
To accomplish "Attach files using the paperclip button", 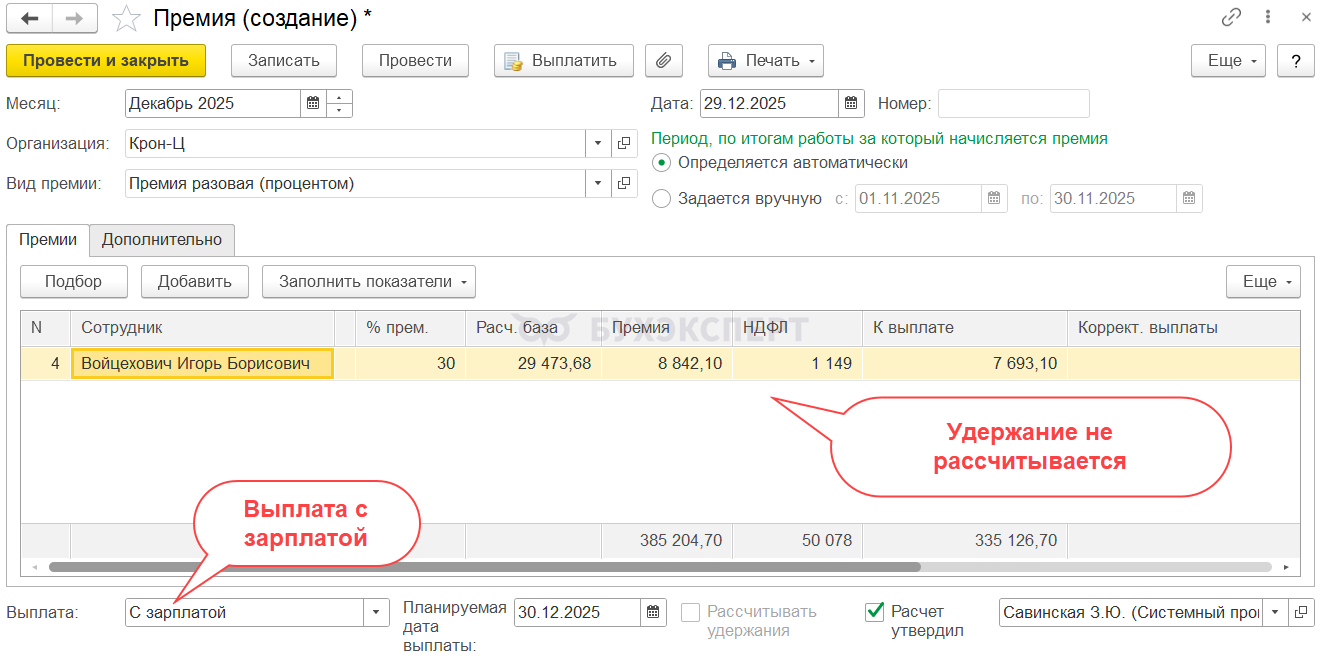I will point(663,60).
